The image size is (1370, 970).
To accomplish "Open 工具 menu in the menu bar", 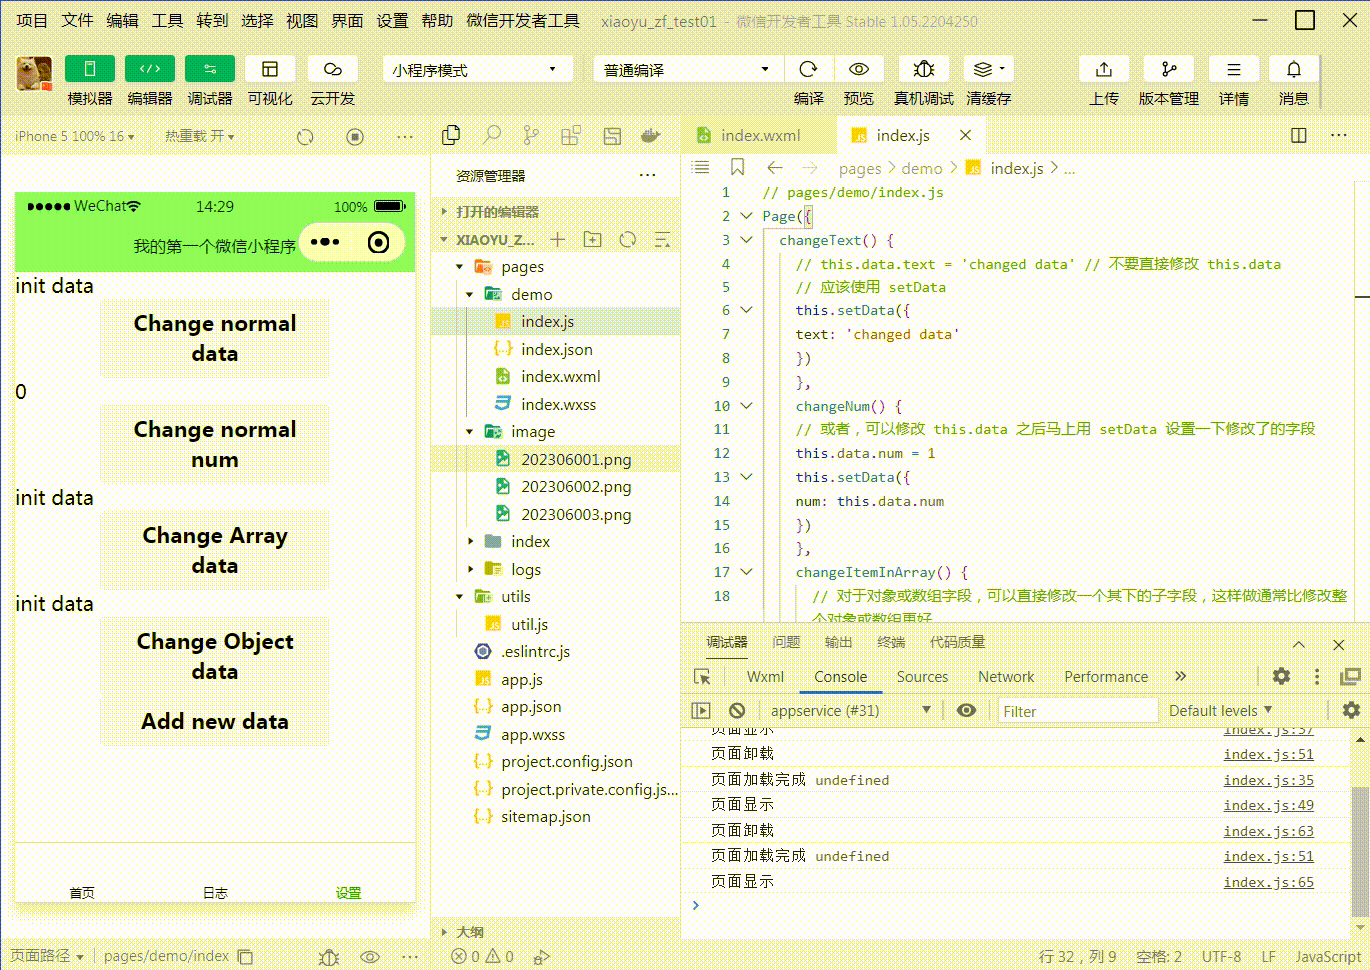I will coord(167,20).
